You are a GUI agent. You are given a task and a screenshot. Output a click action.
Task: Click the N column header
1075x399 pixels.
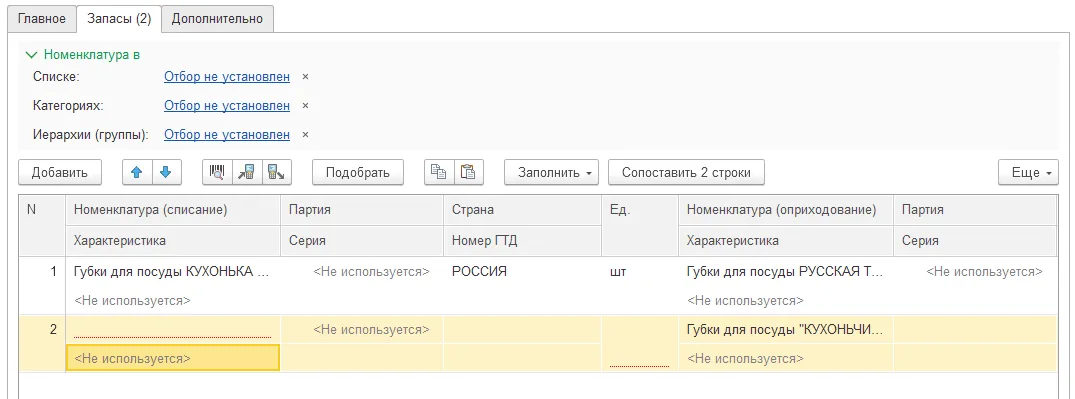[x=42, y=226]
